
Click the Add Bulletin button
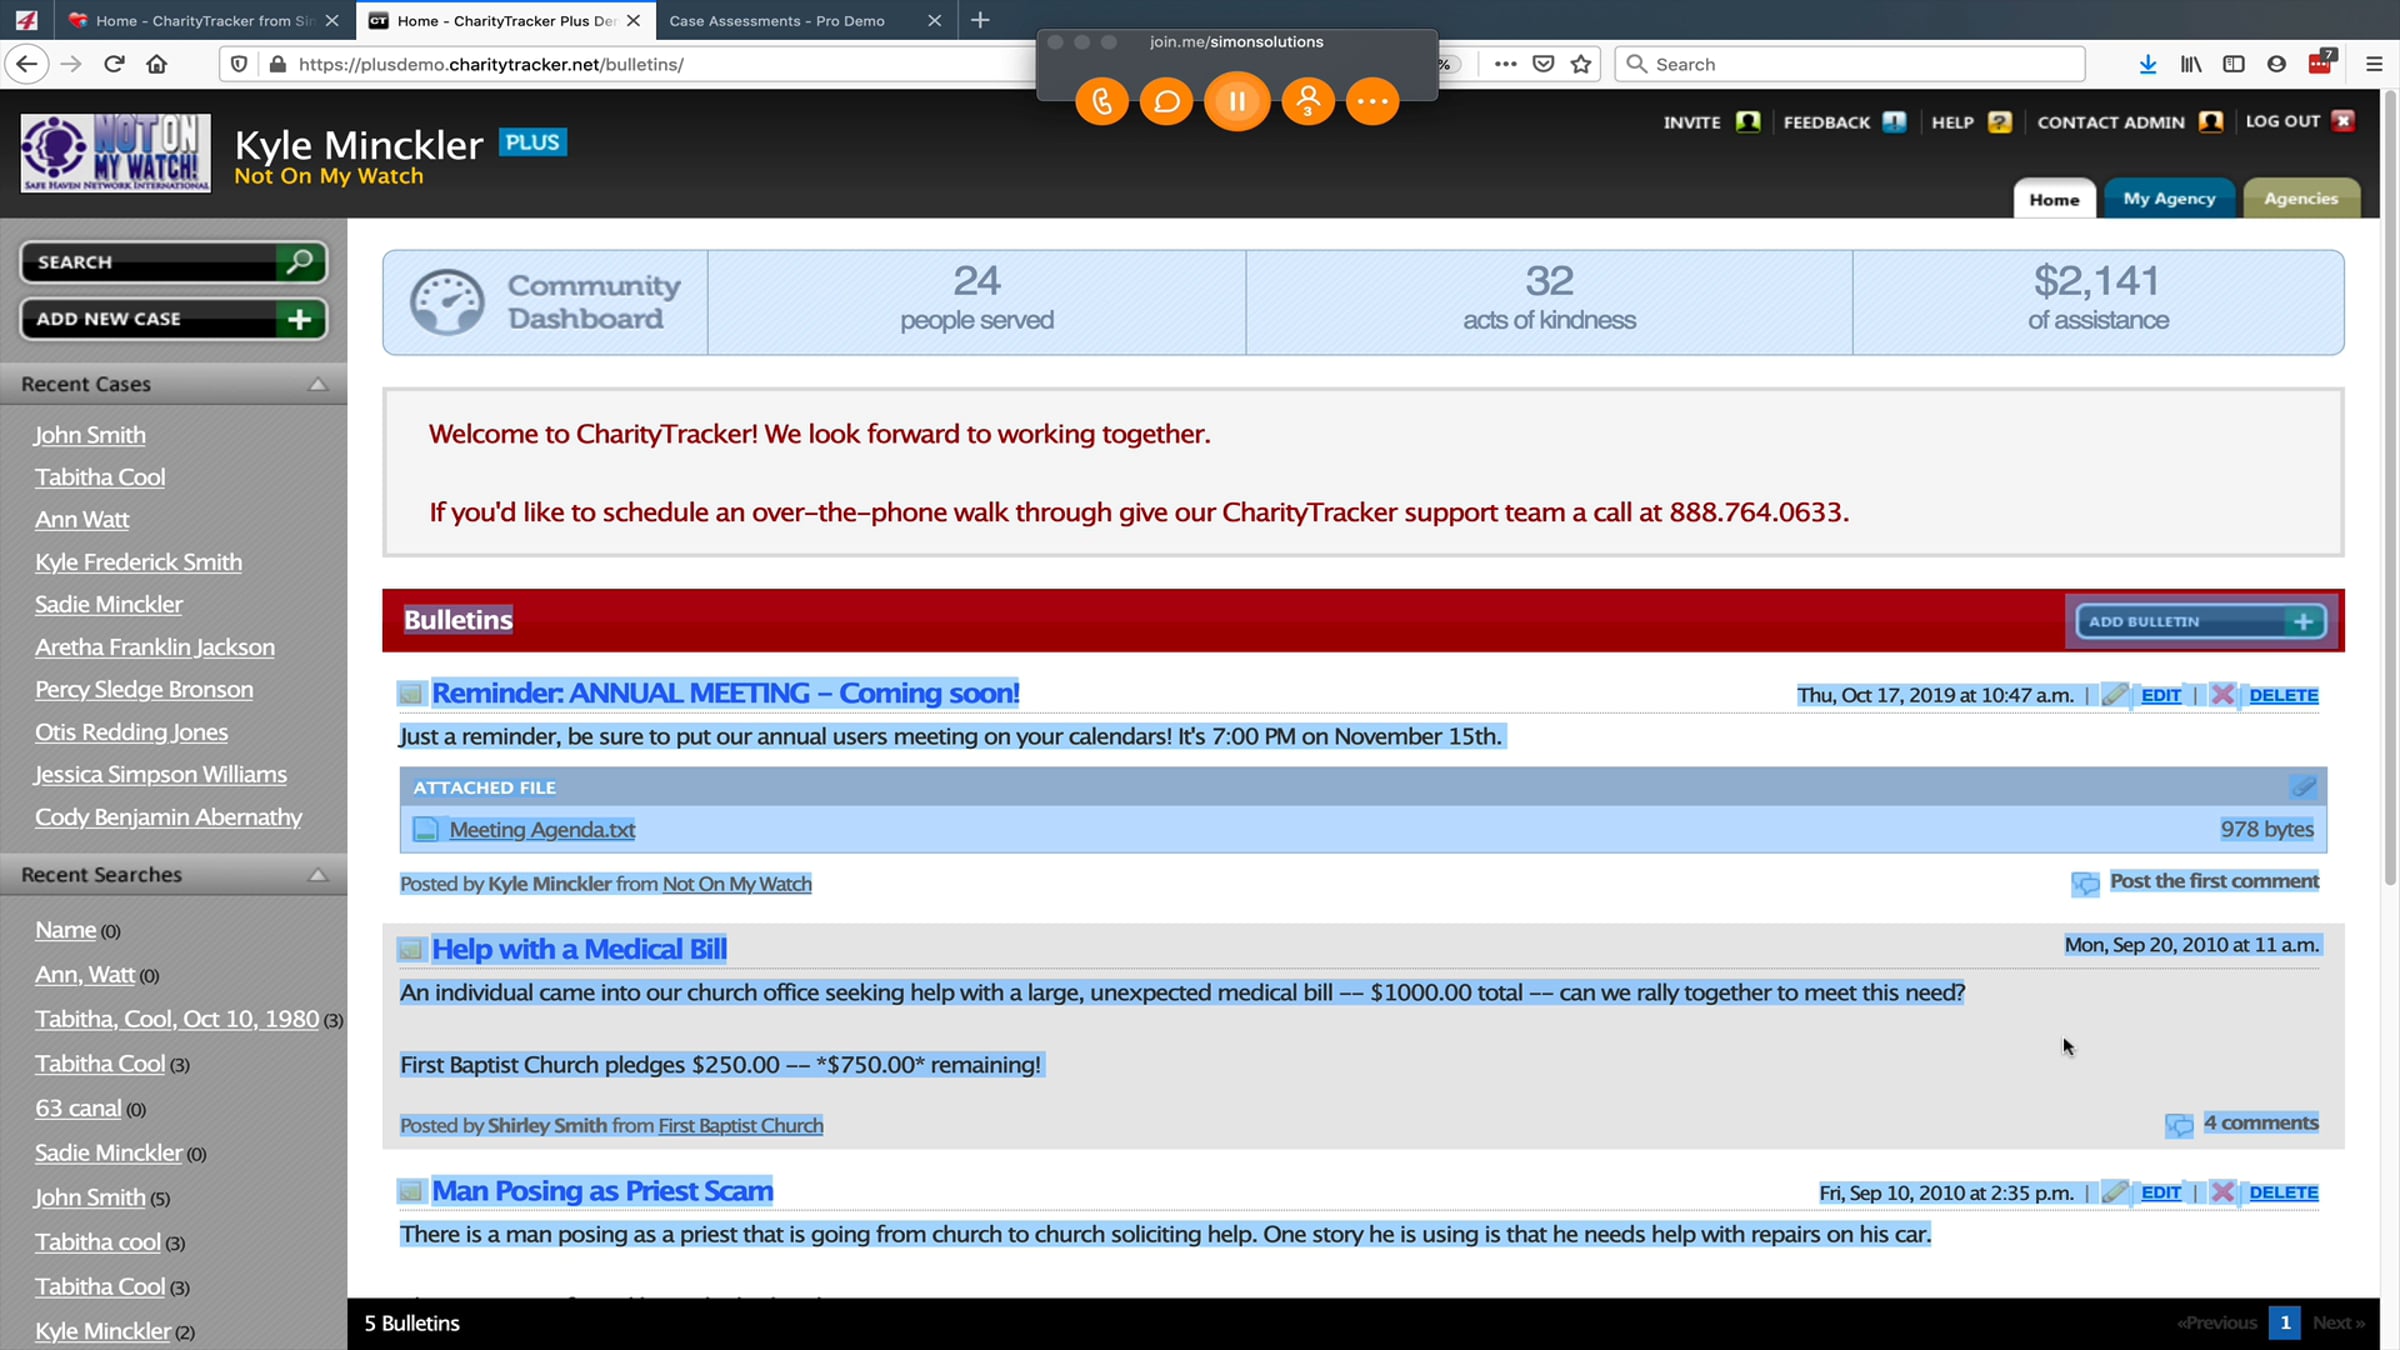coord(2200,621)
